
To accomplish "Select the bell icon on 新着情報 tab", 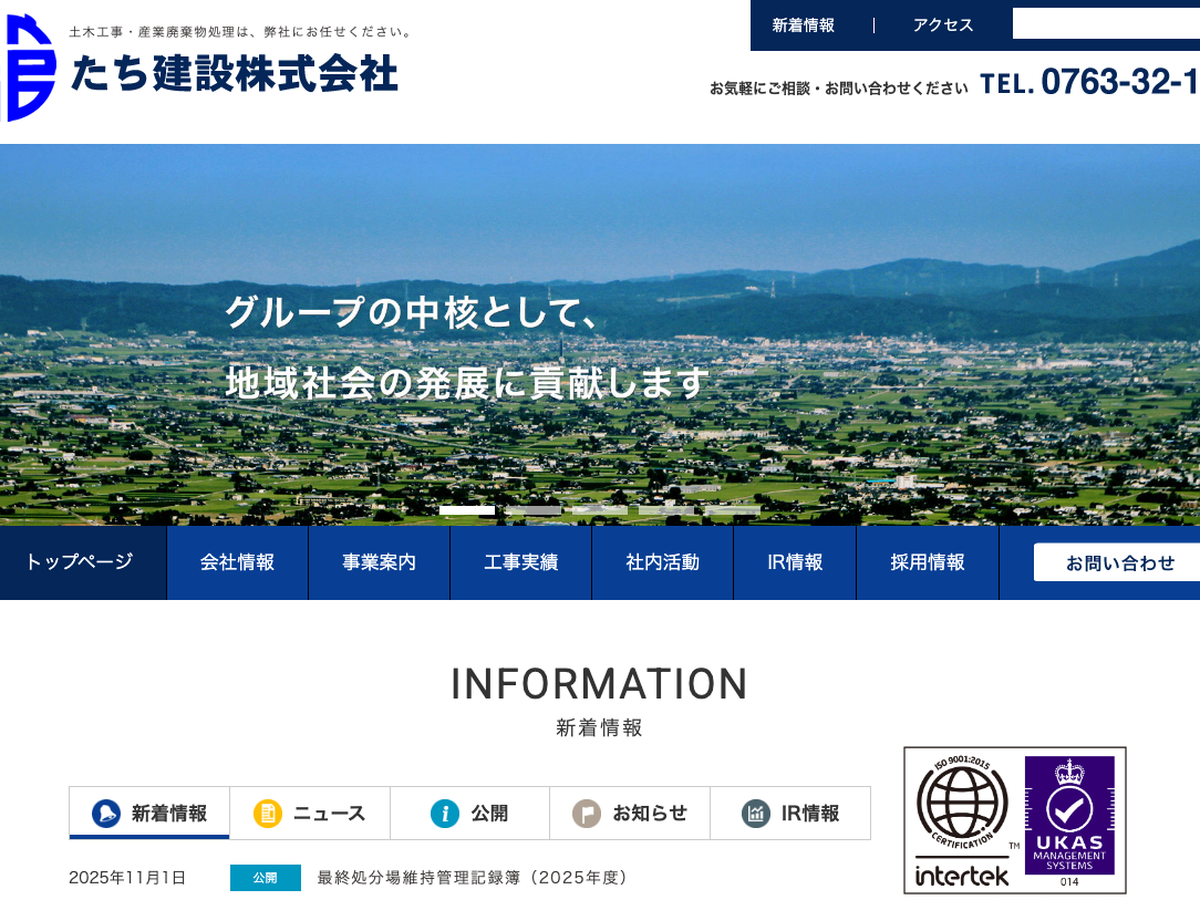I will point(106,813).
